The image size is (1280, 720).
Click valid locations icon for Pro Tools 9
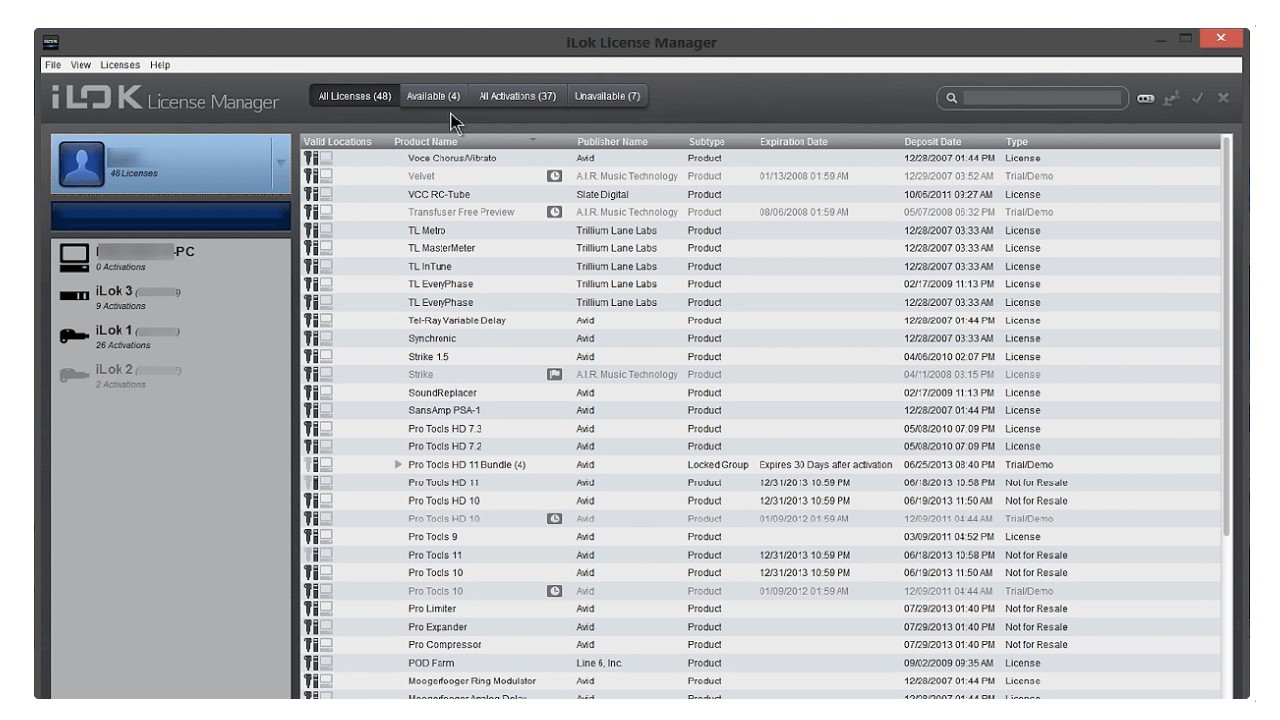(319, 537)
